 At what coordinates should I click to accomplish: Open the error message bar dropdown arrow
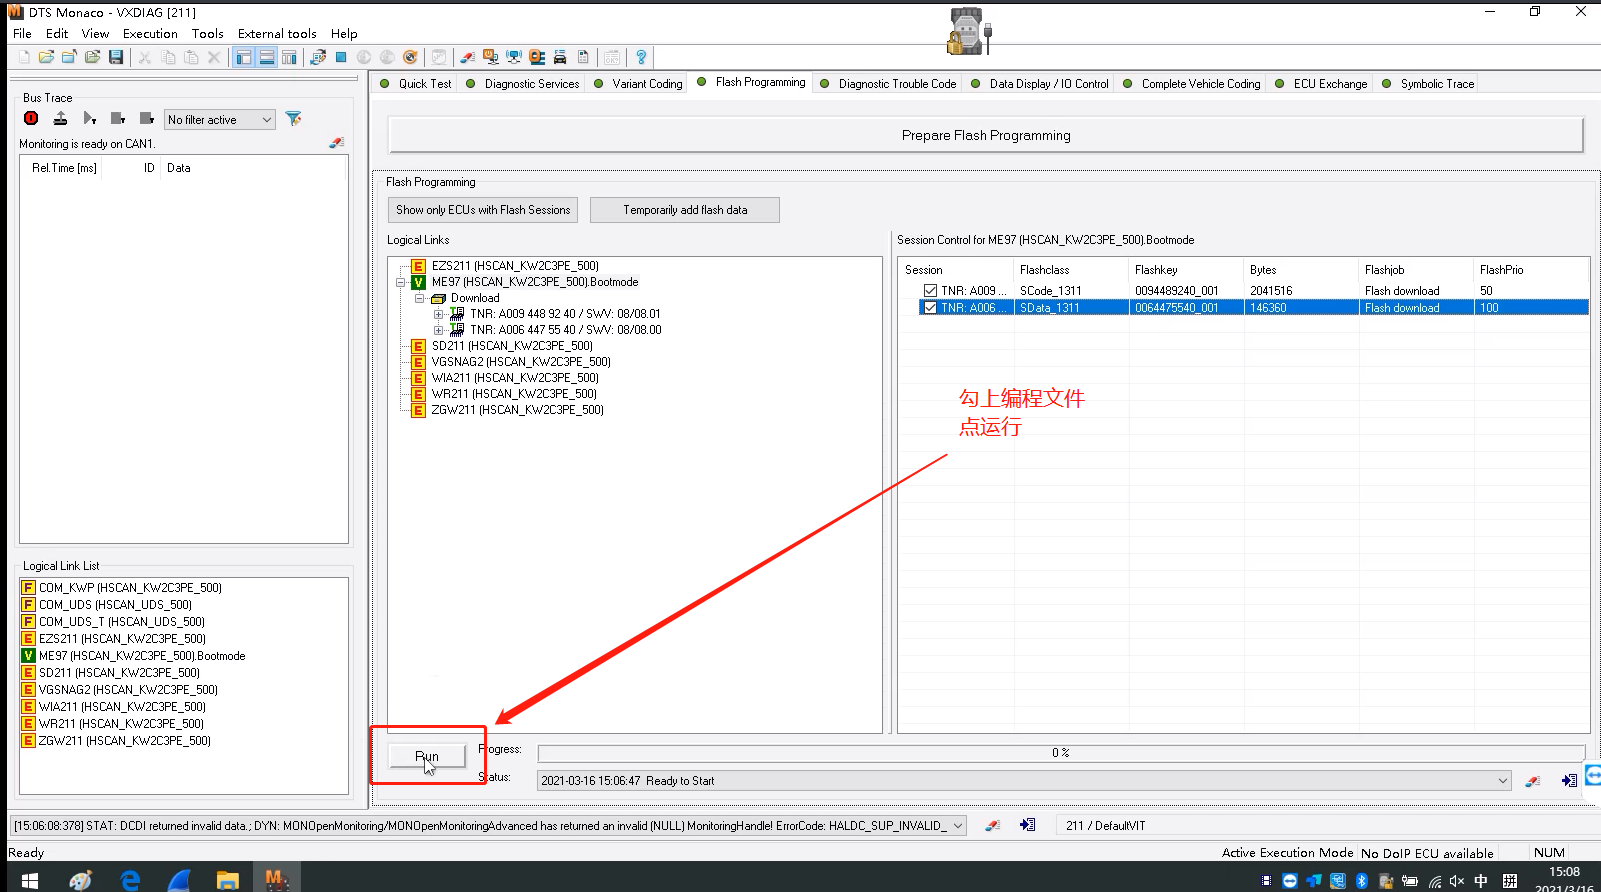(x=957, y=825)
